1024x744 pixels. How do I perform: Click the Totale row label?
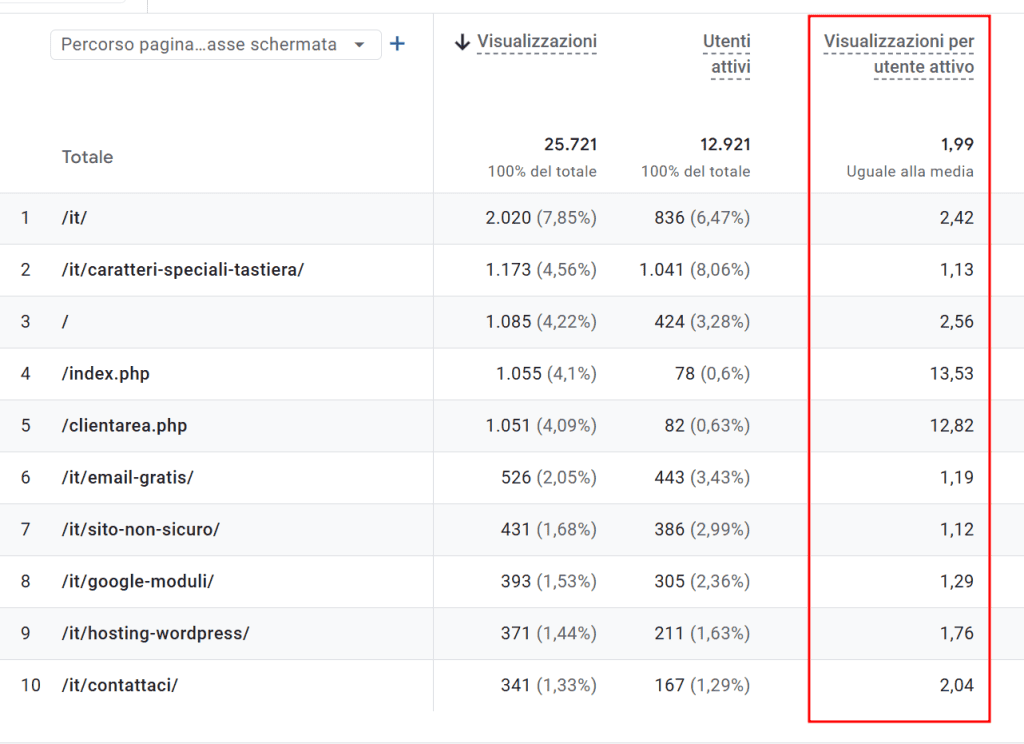[x=87, y=157]
